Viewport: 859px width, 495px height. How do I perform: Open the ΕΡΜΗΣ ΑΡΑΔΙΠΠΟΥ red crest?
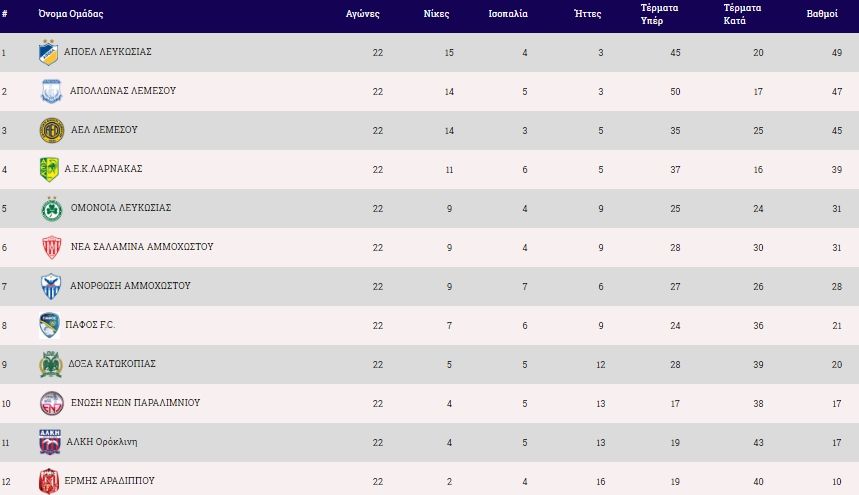coord(49,481)
